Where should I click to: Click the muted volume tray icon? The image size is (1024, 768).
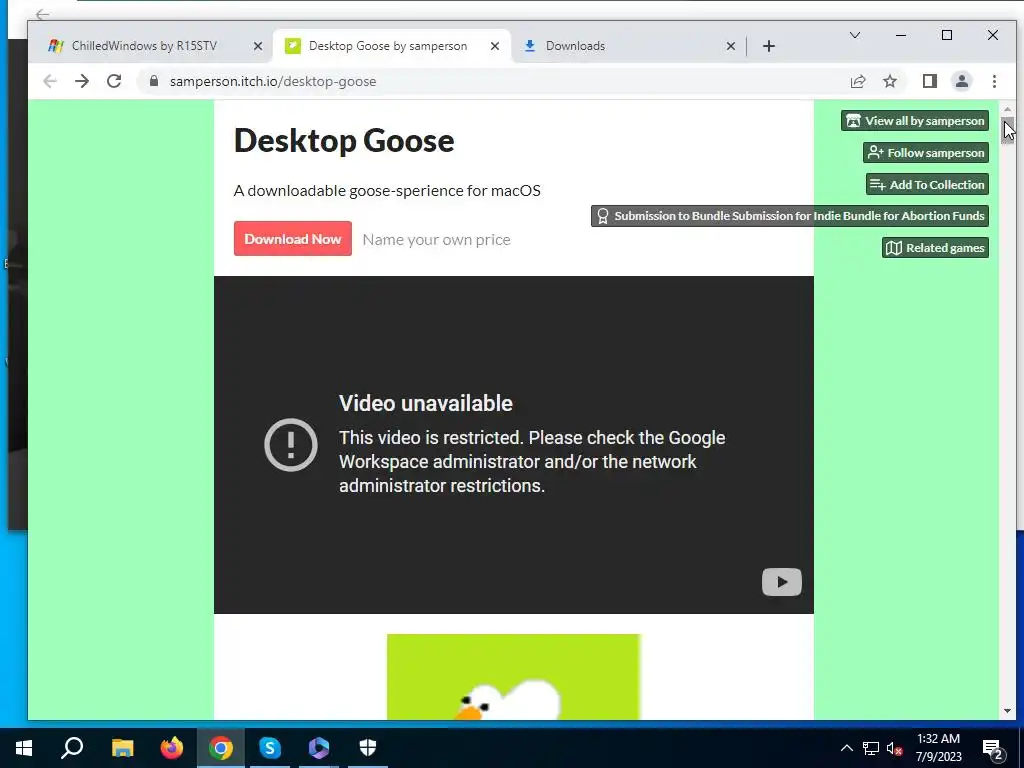point(894,748)
